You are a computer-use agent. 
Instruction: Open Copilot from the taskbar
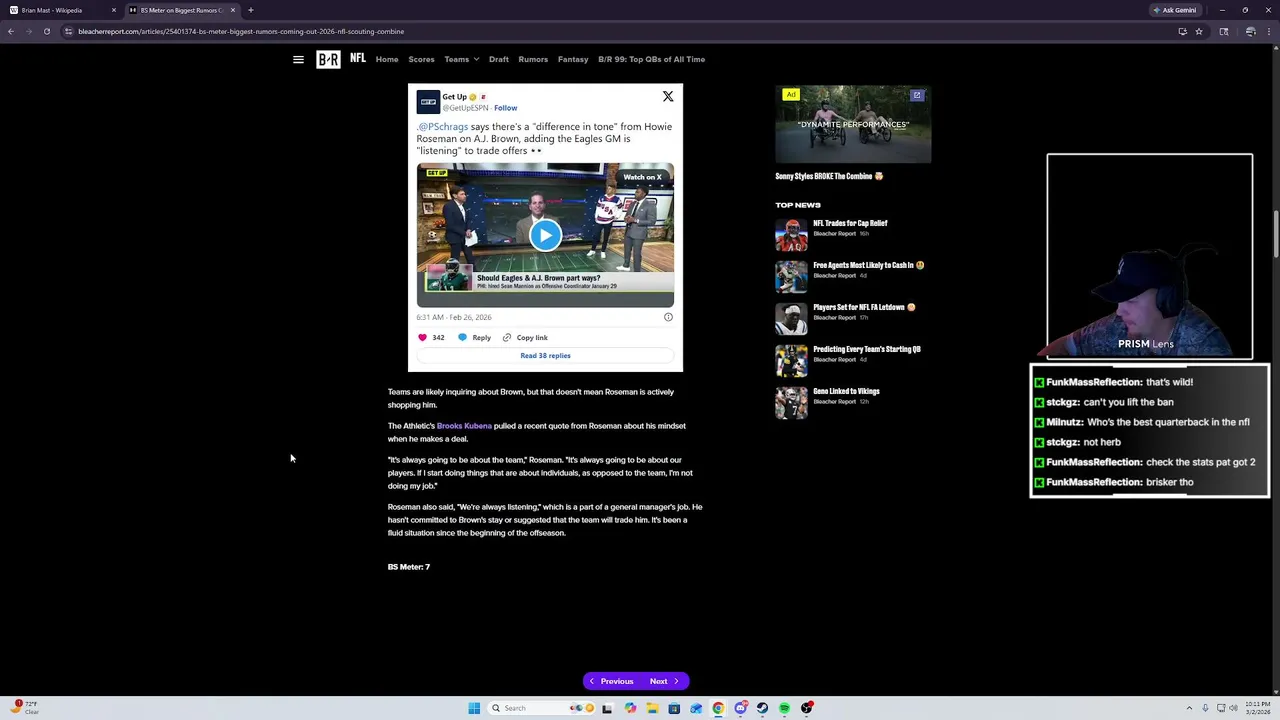(630, 708)
